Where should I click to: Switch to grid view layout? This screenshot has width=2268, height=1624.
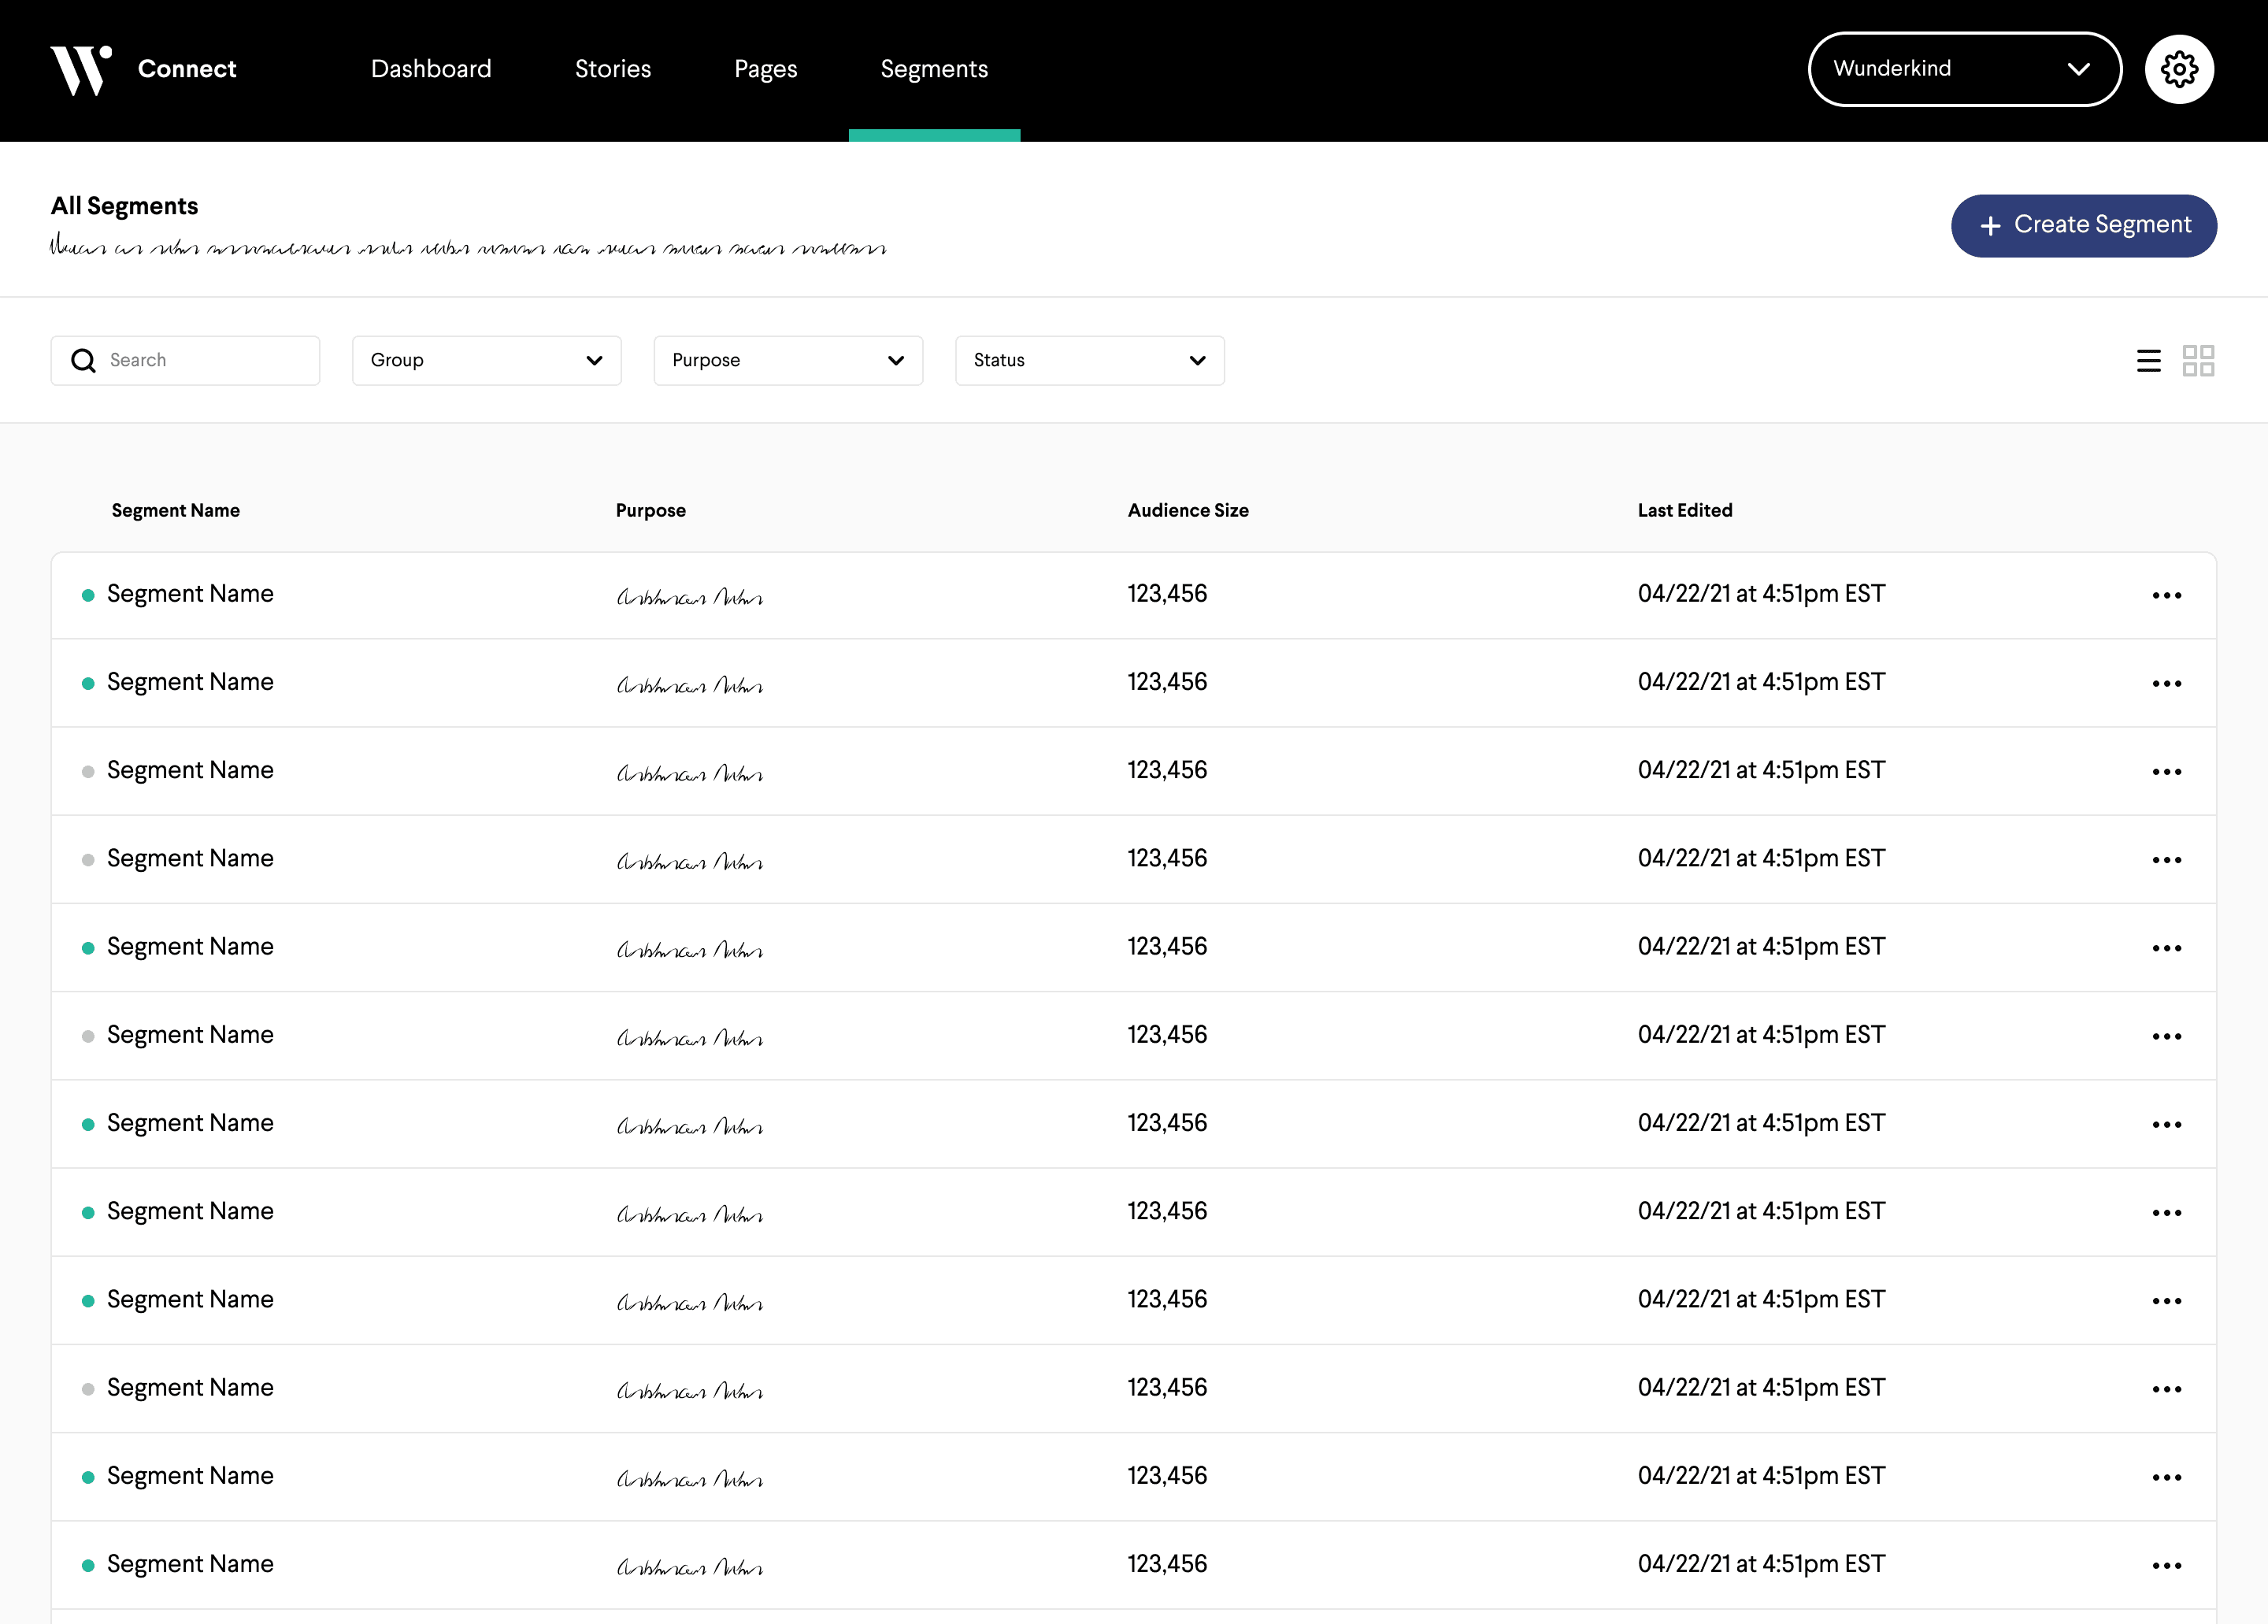[x=2198, y=360]
